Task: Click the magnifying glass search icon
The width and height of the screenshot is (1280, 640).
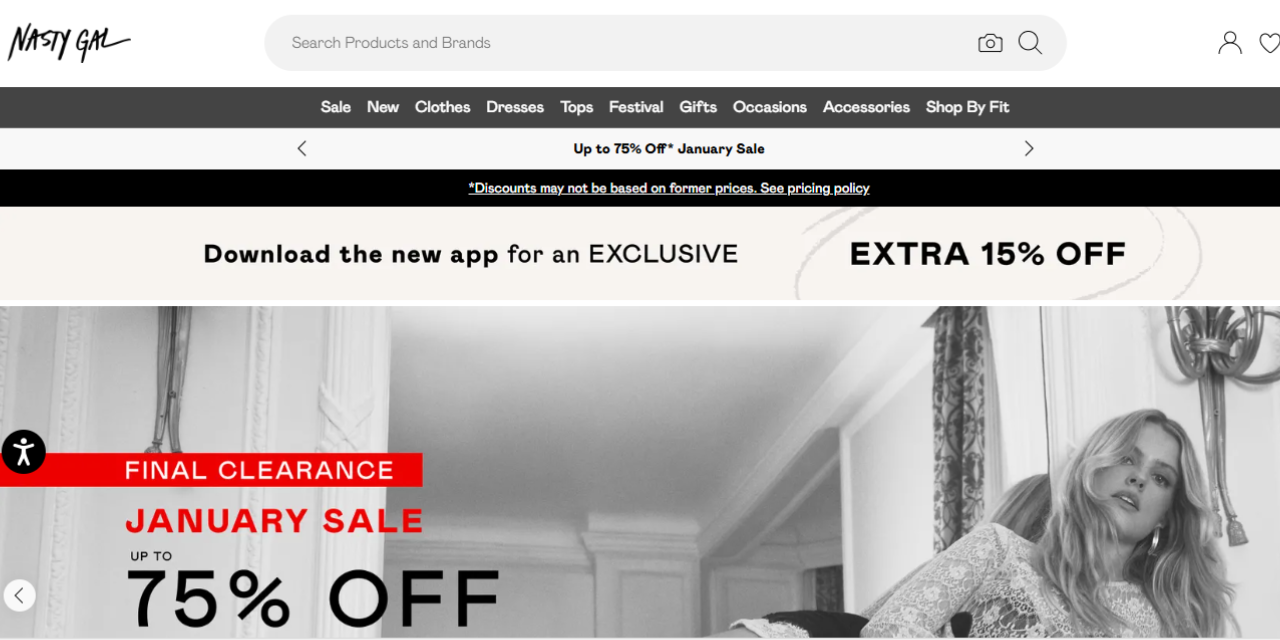Action: coord(1030,43)
